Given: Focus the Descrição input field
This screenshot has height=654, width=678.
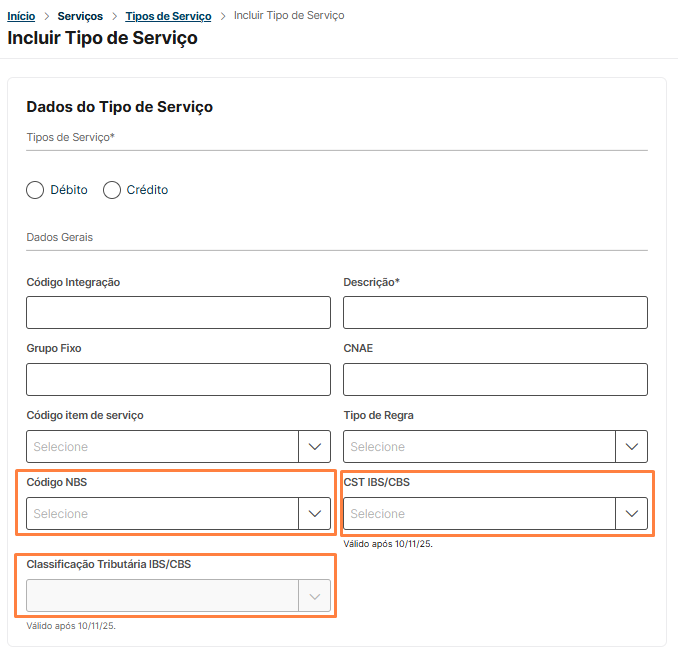Looking at the screenshot, I should (495, 313).
